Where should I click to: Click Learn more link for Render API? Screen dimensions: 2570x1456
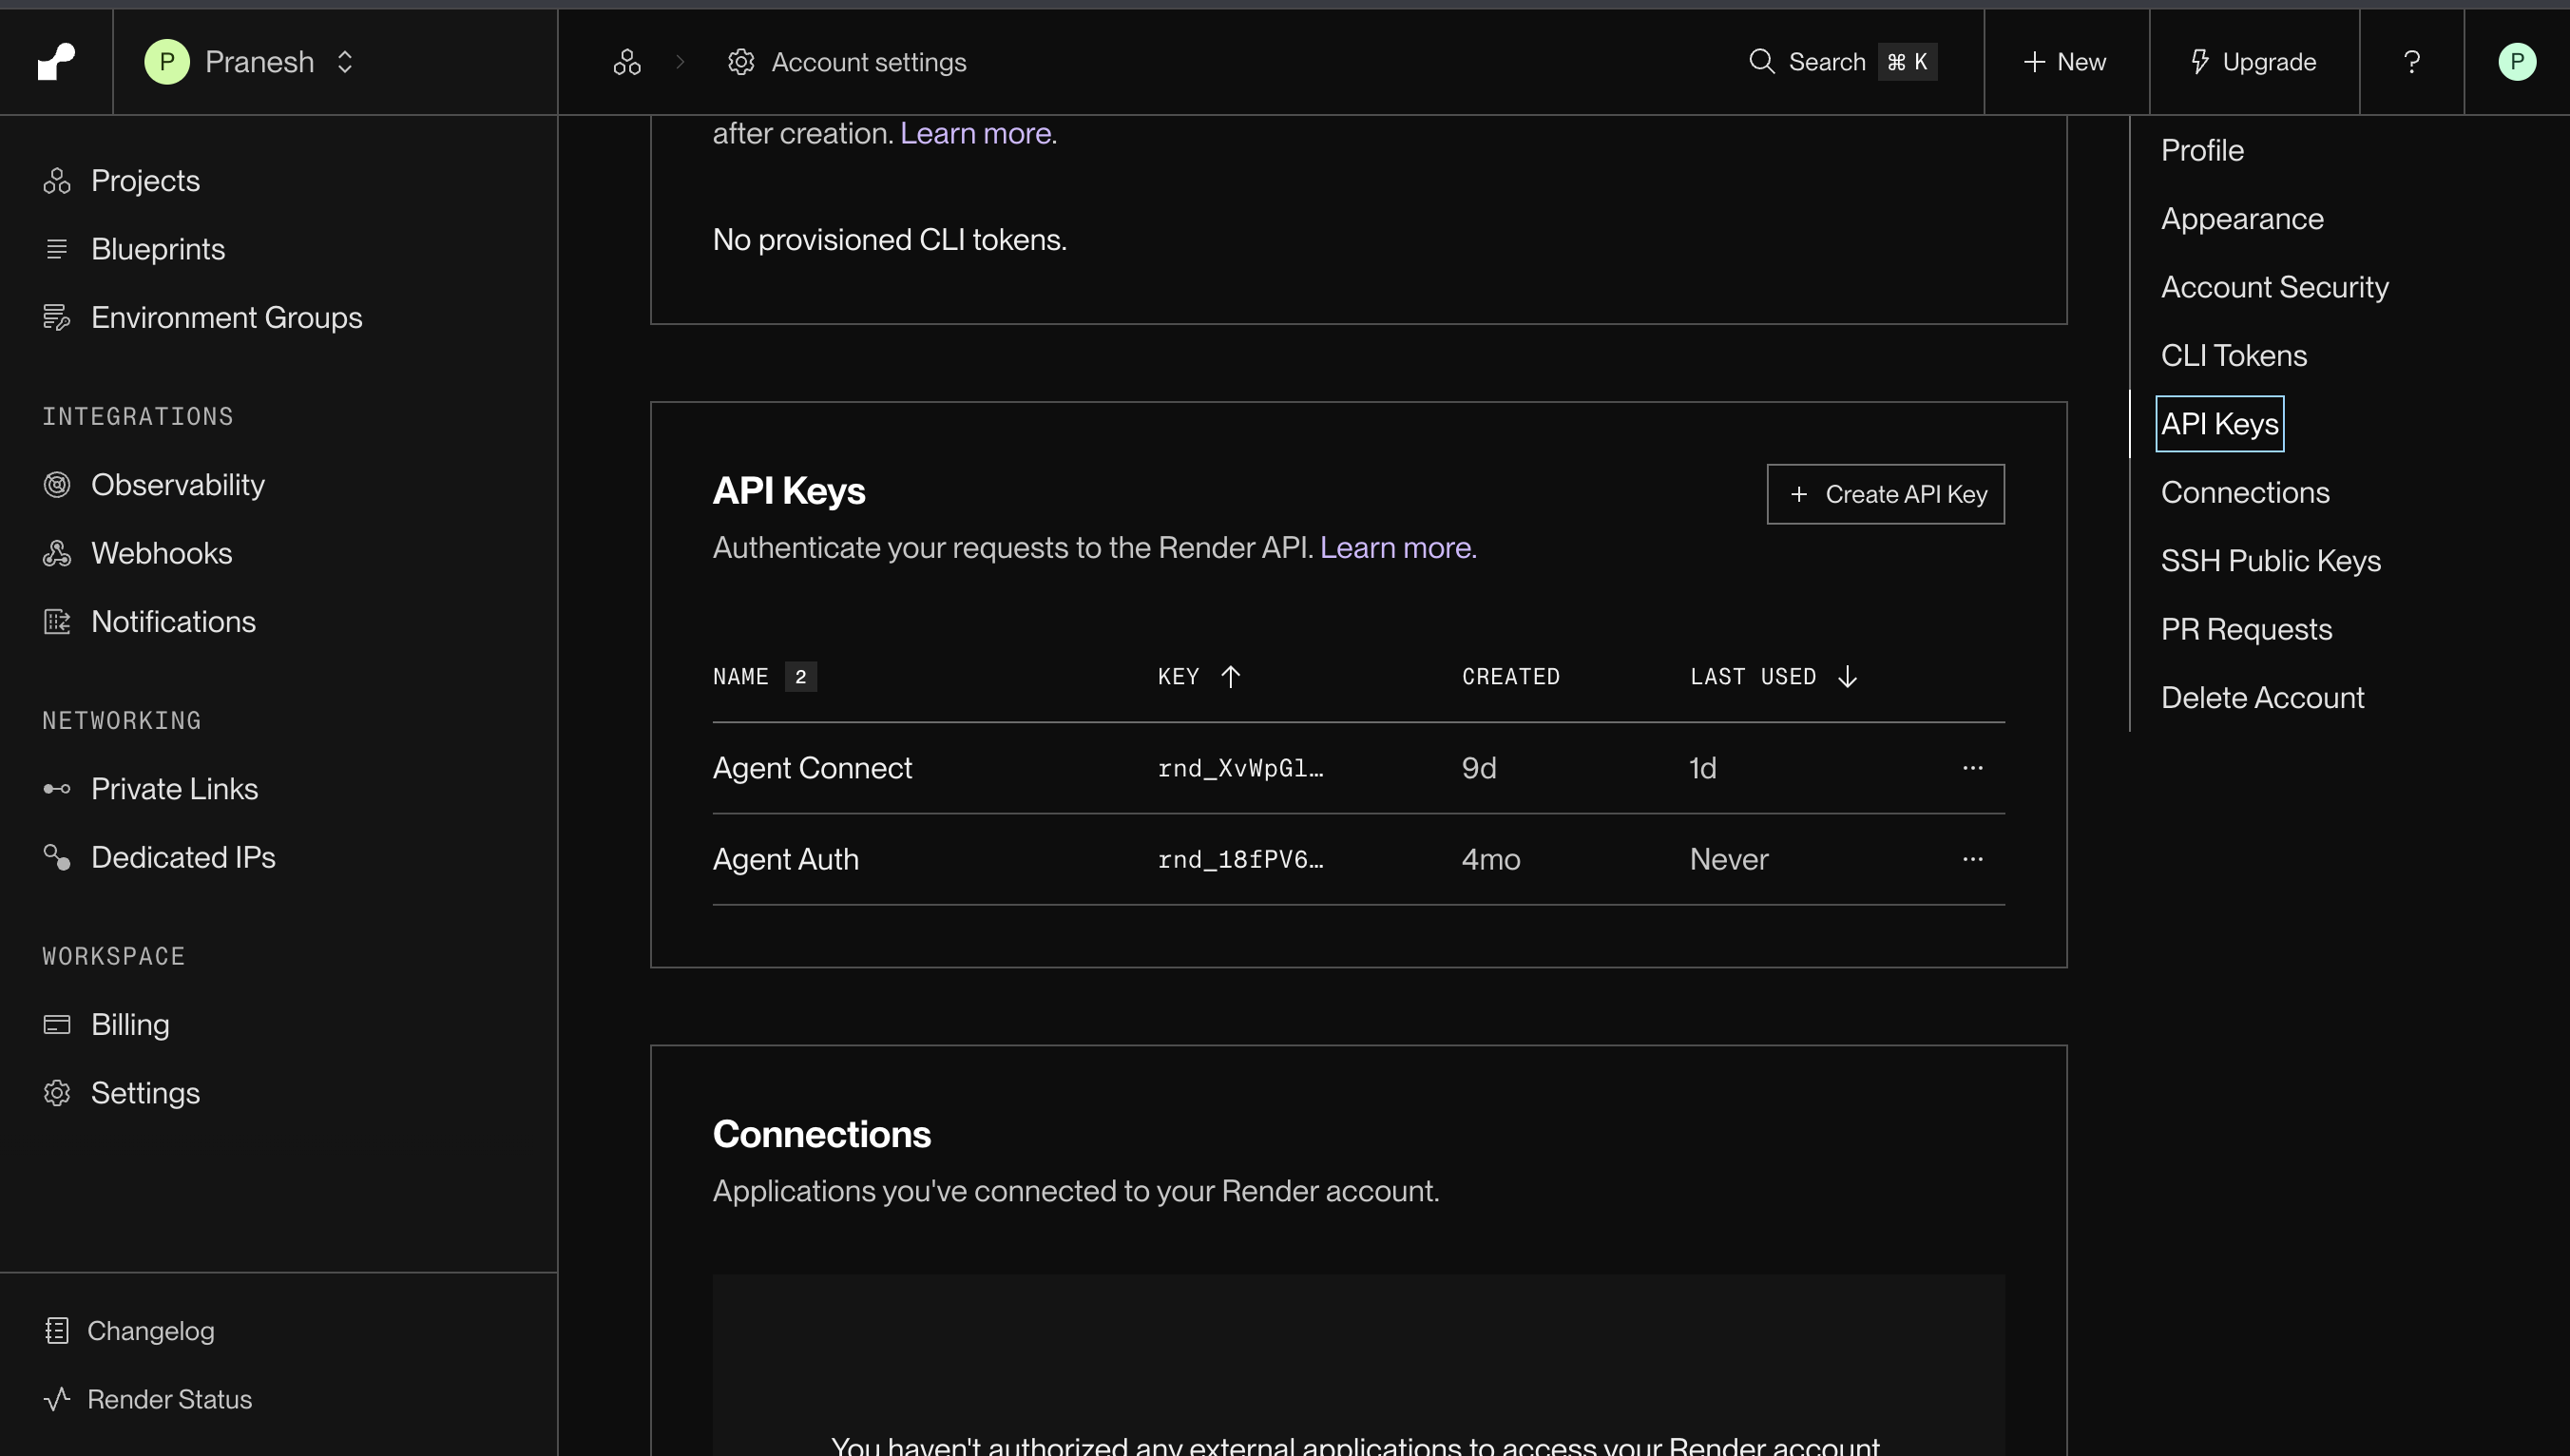pyautogui.click(x=1395, y=548)
